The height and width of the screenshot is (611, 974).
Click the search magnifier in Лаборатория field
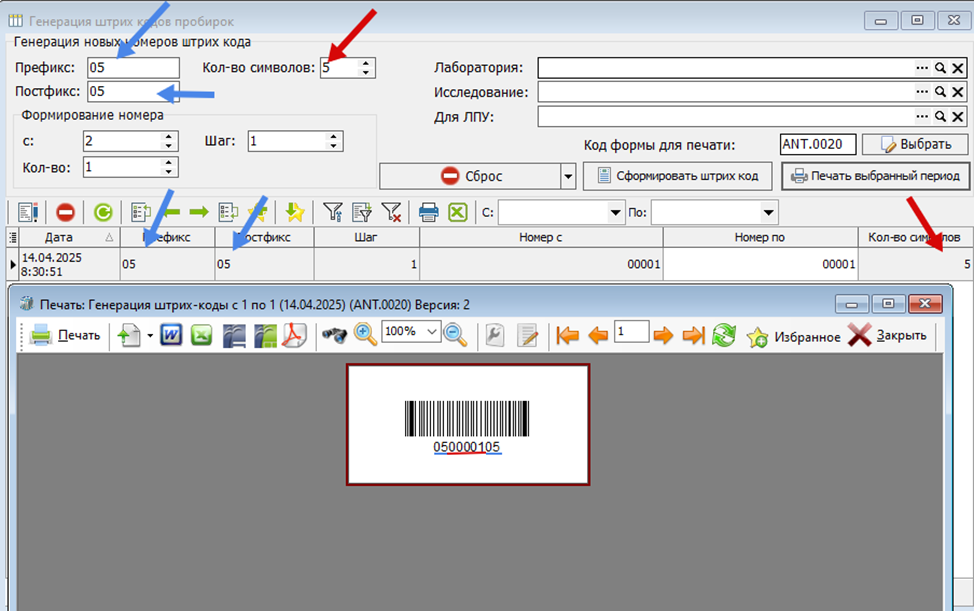(940, 68)
